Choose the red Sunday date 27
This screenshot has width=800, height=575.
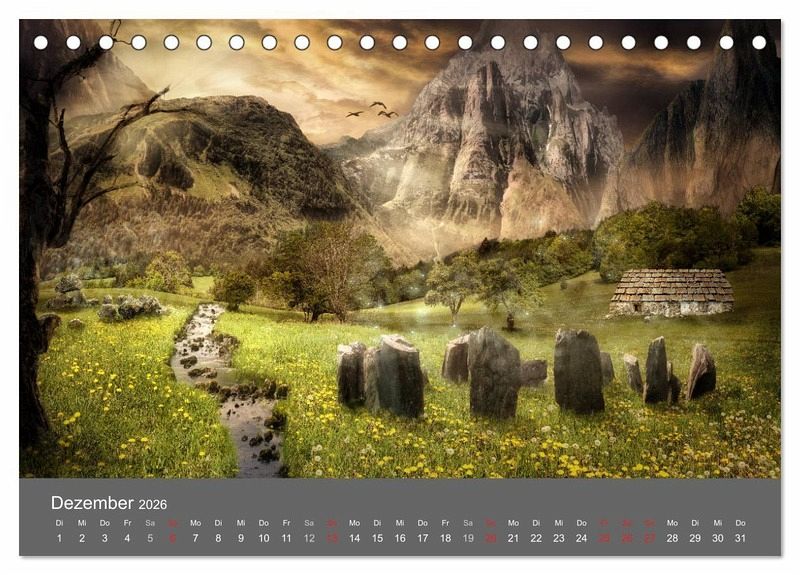(649, 538)
